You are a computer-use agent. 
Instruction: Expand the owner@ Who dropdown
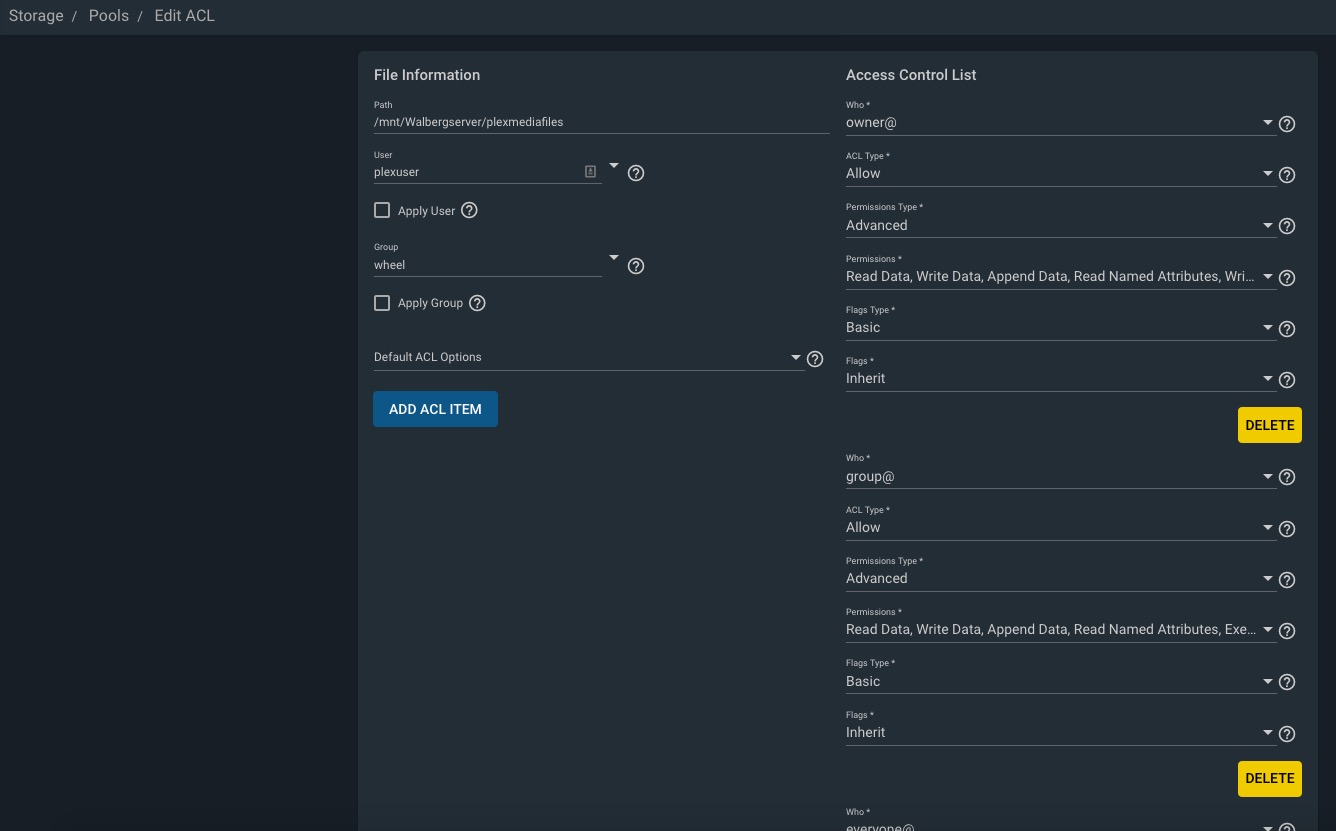(1059, 123)
